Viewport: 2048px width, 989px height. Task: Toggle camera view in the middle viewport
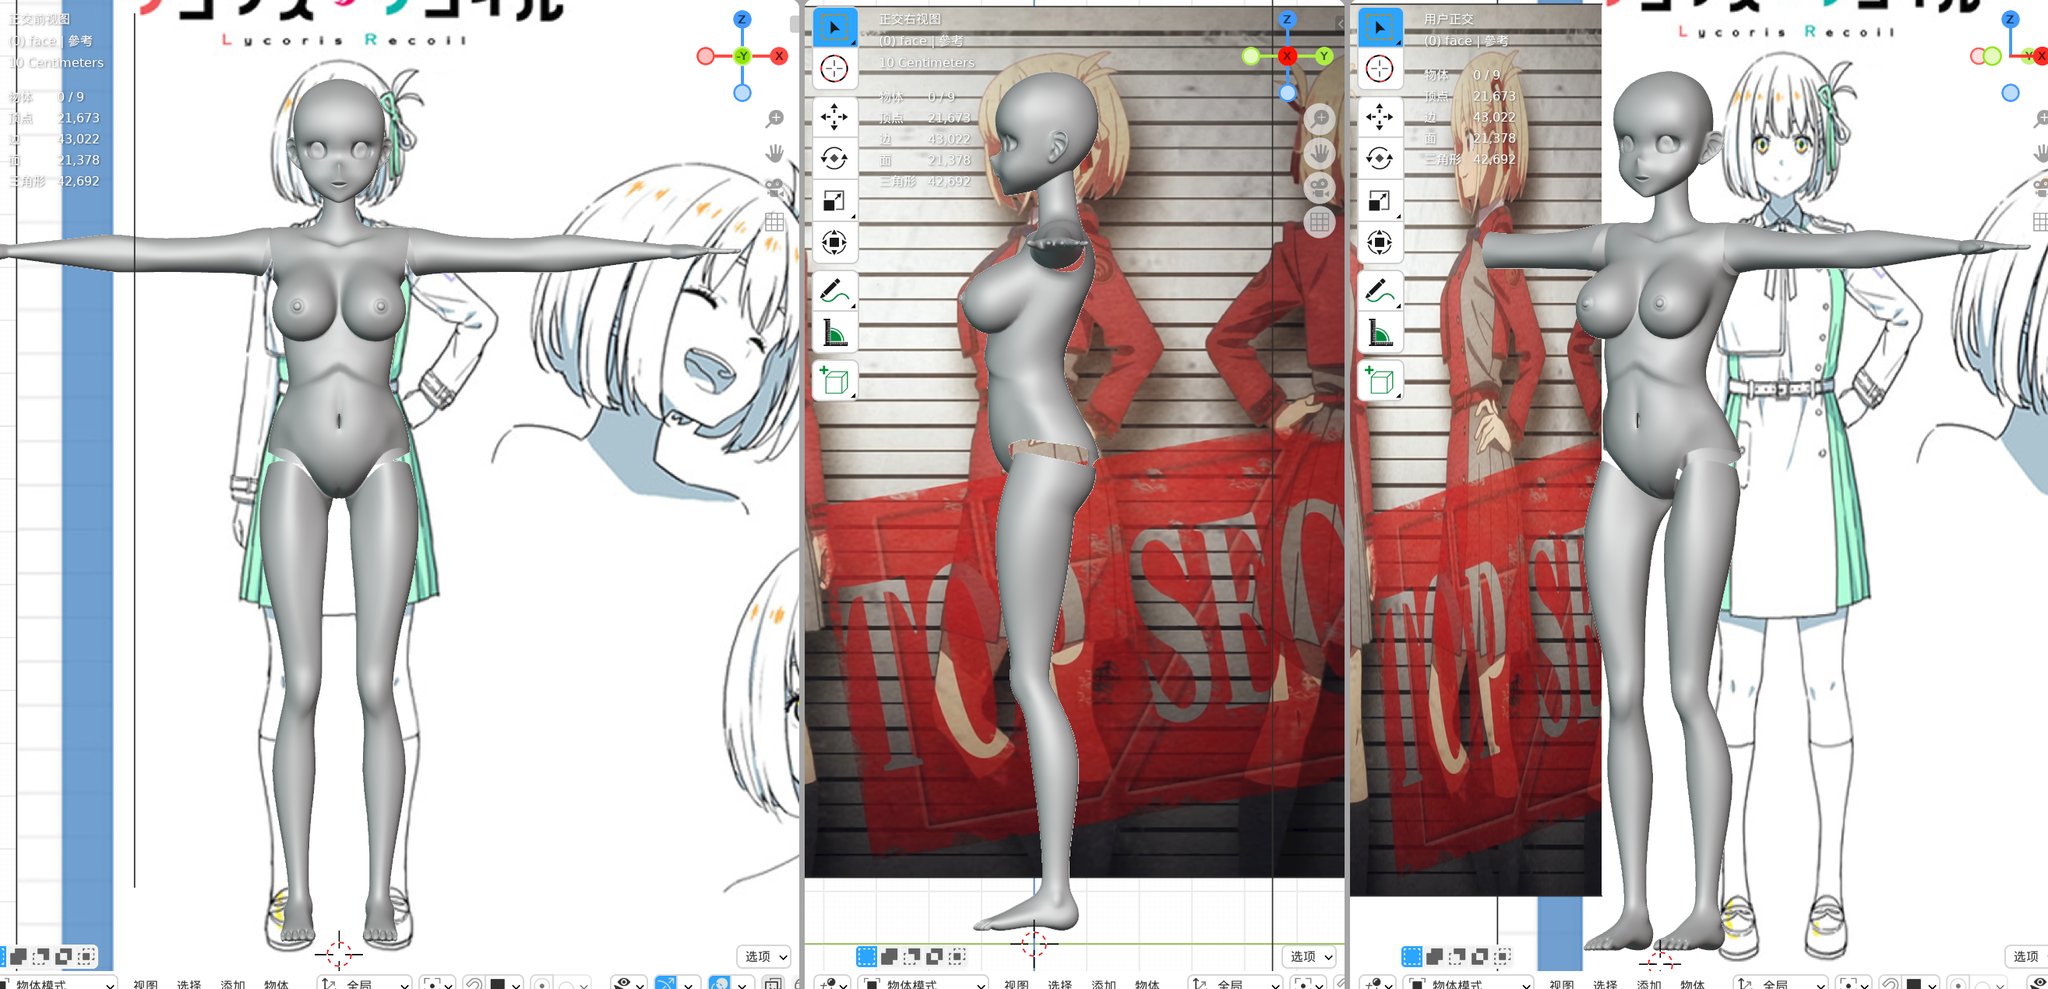coord(1320,187)
